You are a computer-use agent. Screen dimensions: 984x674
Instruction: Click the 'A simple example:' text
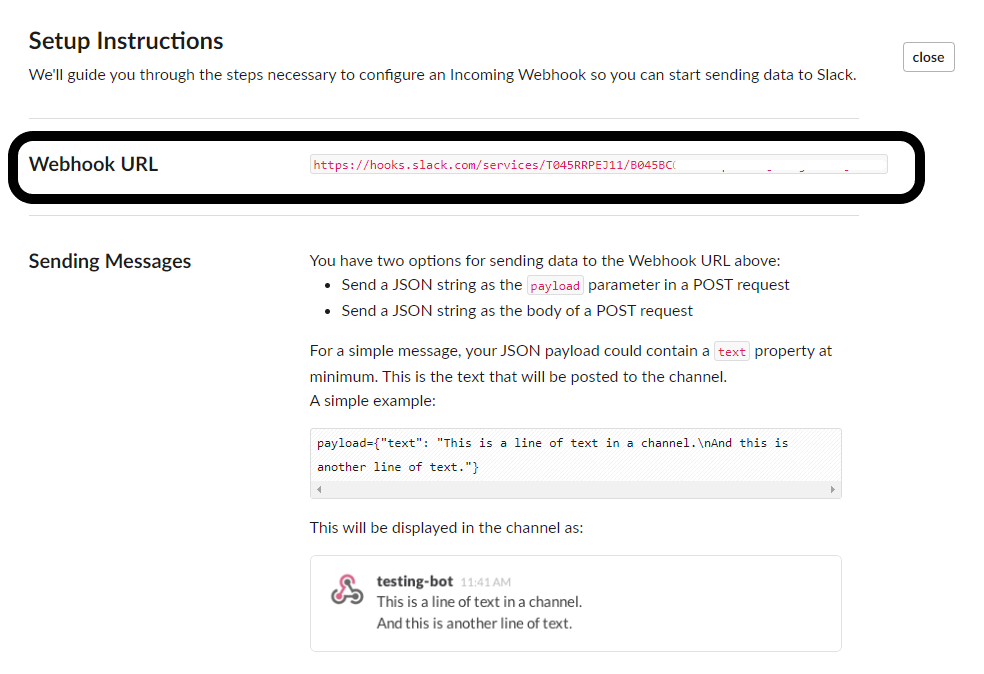point(373,400)
